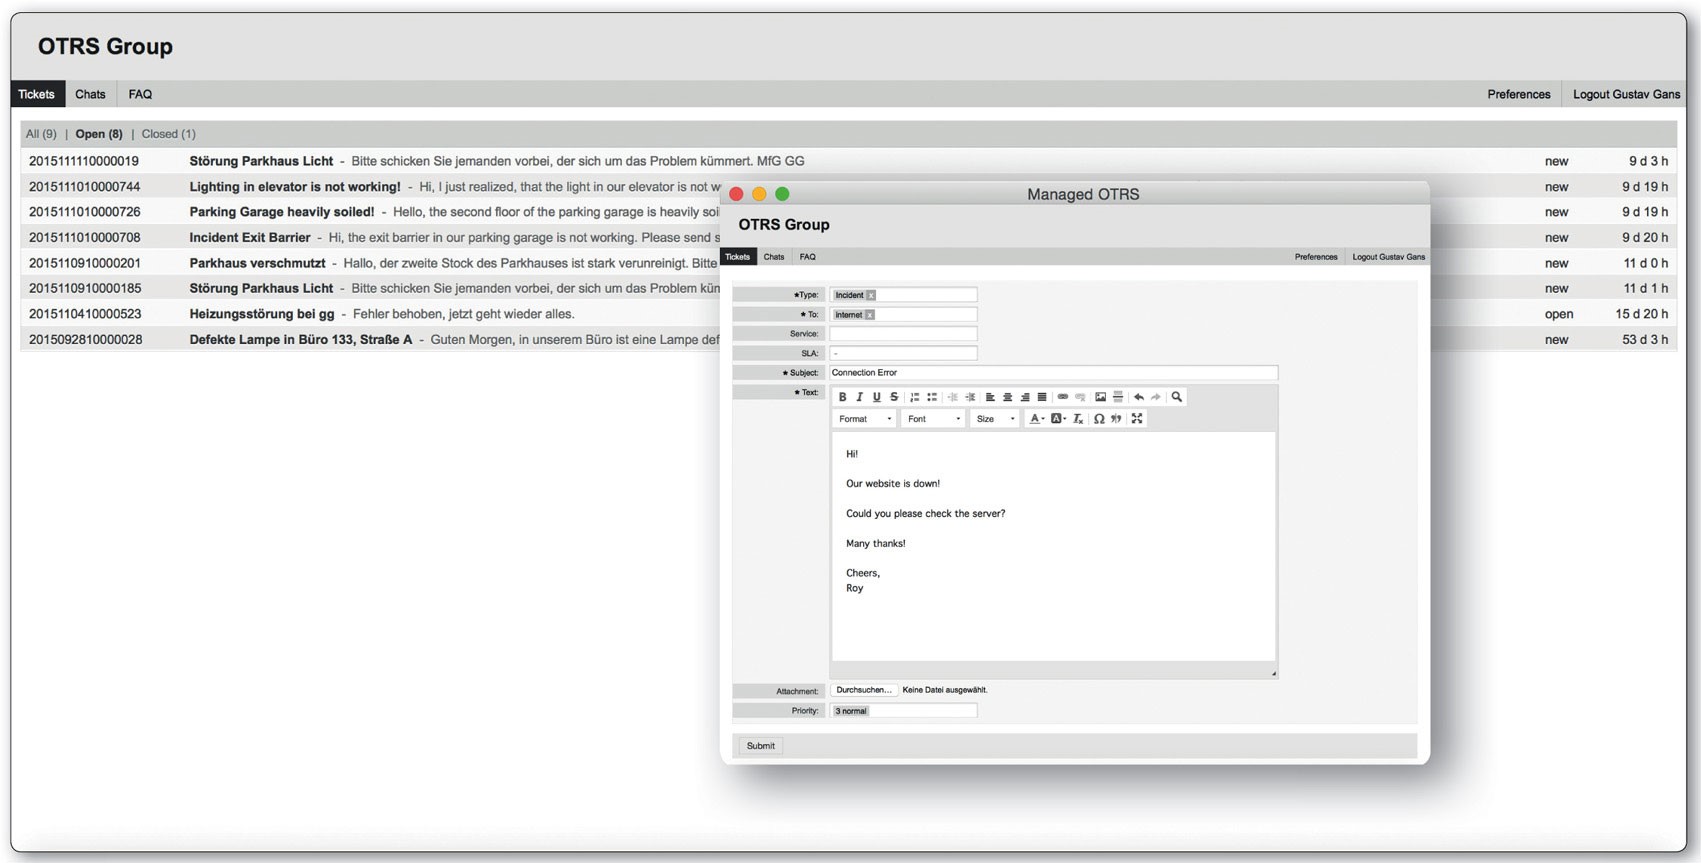1701x863 pixels.
Task: Toggle underline formatting
Action: click(x=877, y=397)
